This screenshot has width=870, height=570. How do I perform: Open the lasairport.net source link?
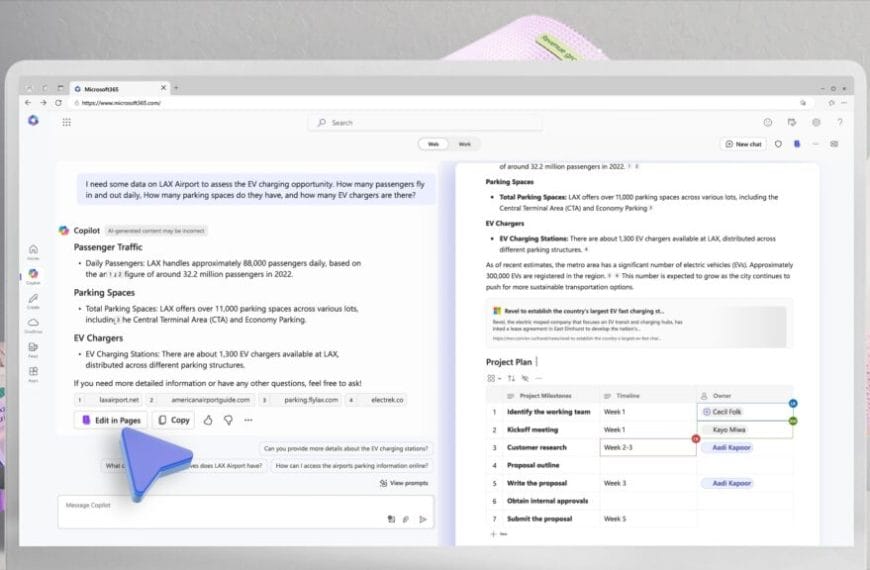point(108,400)
